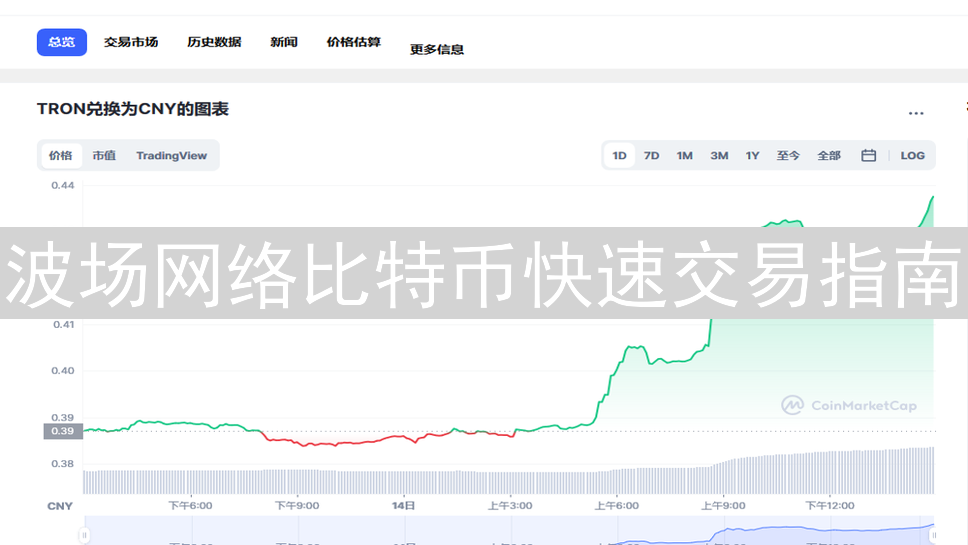Open the 交易市场 tab

pos(131,42)
